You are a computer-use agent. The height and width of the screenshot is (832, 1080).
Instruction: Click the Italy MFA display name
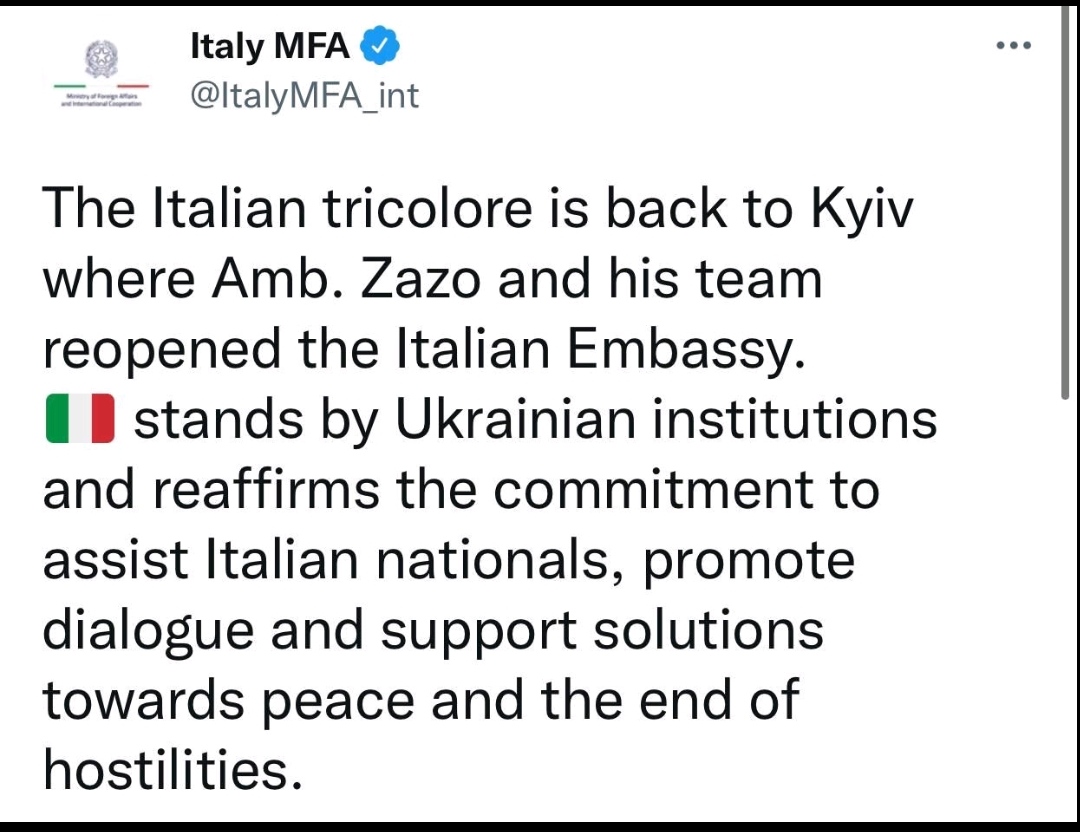269,46
